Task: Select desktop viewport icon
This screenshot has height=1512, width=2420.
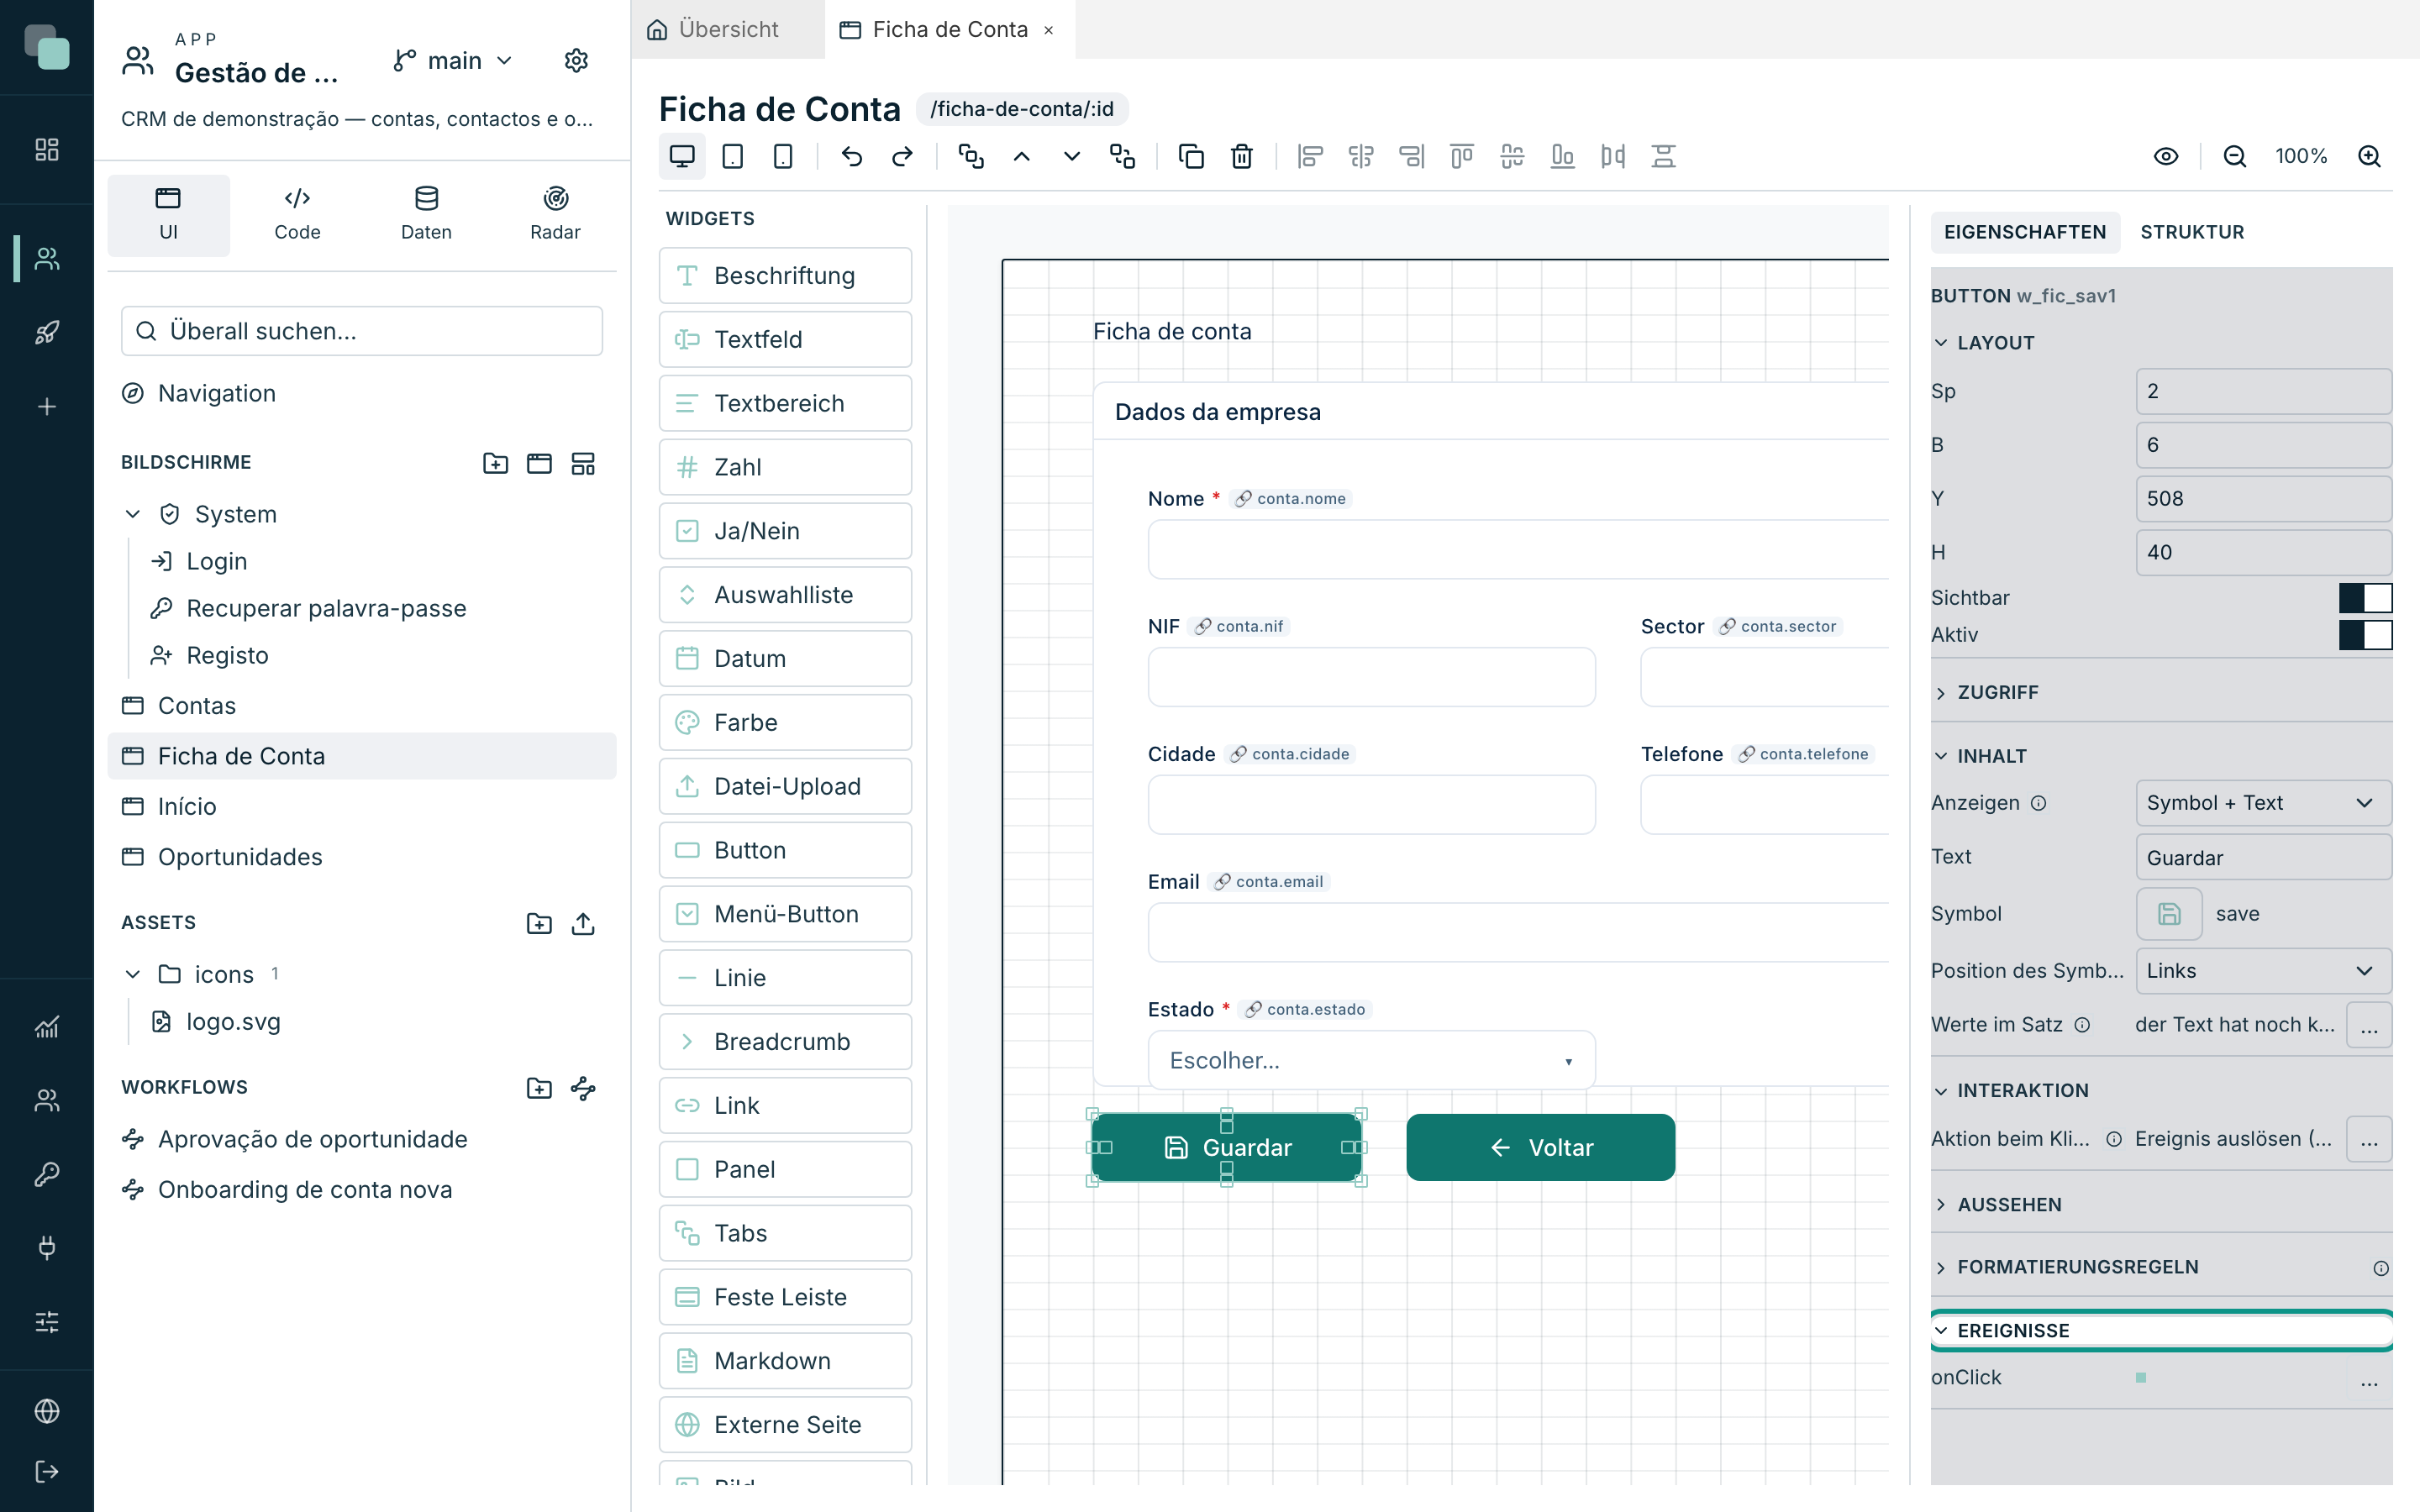Action: click(682, 156)
